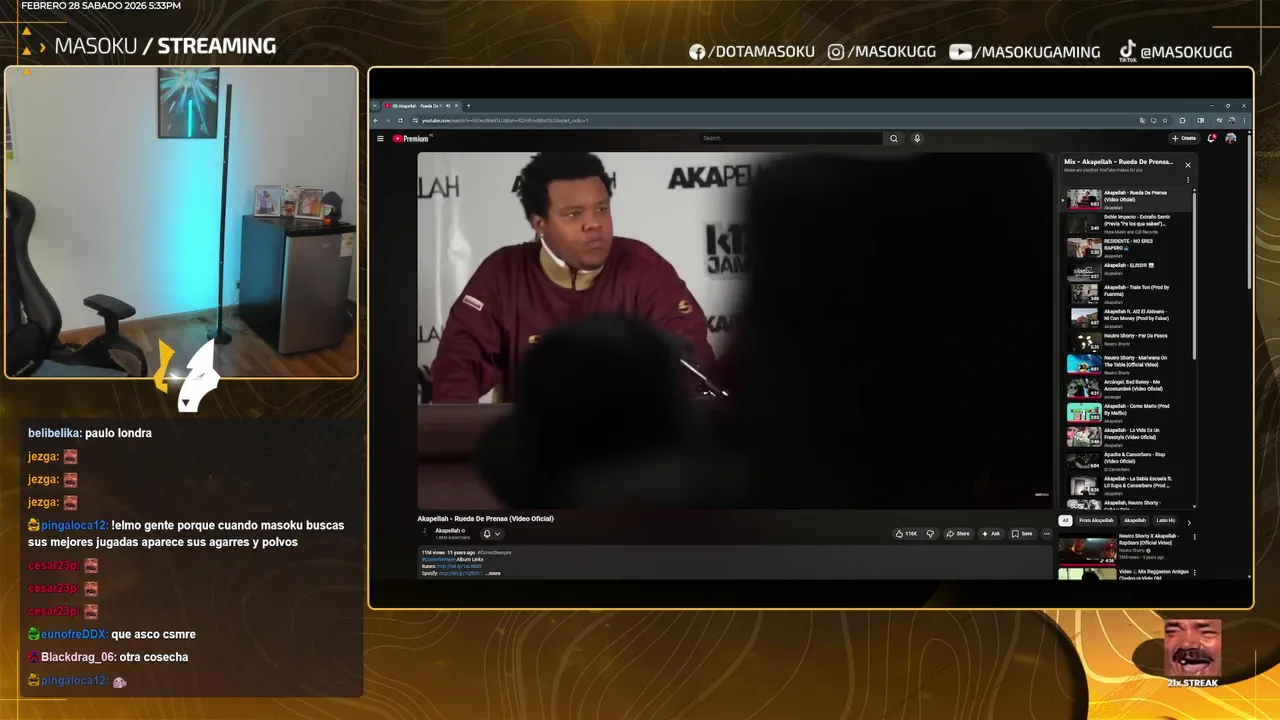Screen dimensions: 1280x720
Task: Open more actions ellipsis beside Save
Action: click(1047, 534)
